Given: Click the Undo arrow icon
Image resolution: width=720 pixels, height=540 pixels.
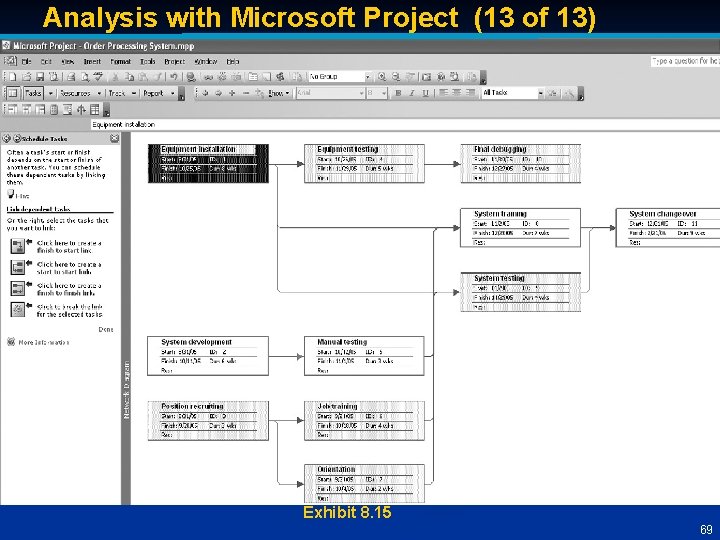Looking at the screenshot, I should pos(173,77).
